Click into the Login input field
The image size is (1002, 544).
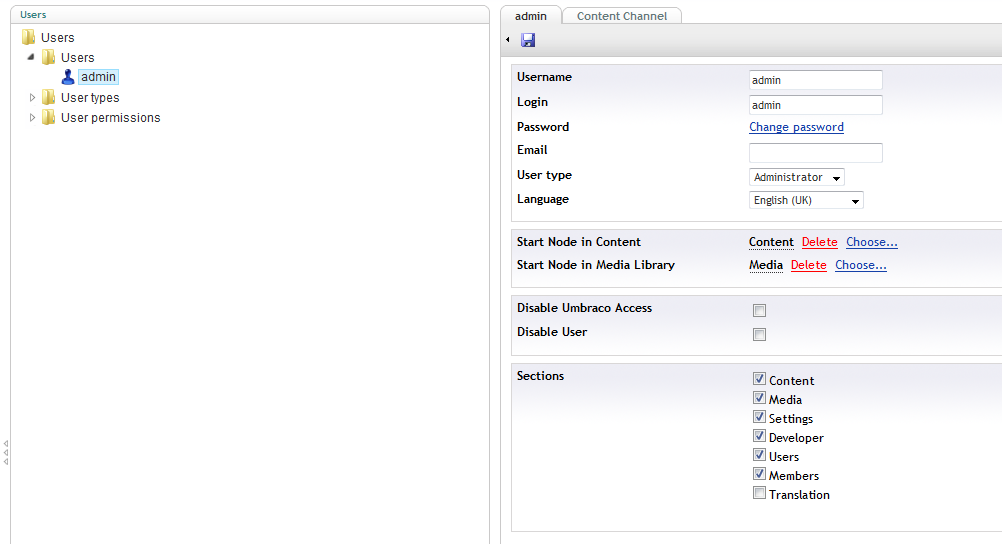815,105
